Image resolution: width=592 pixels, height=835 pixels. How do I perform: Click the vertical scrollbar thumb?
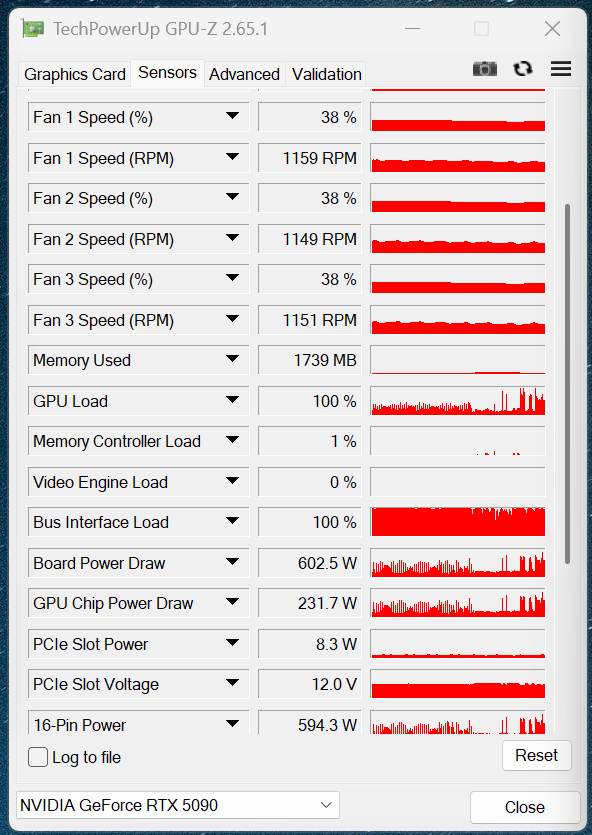pos(568,383)
